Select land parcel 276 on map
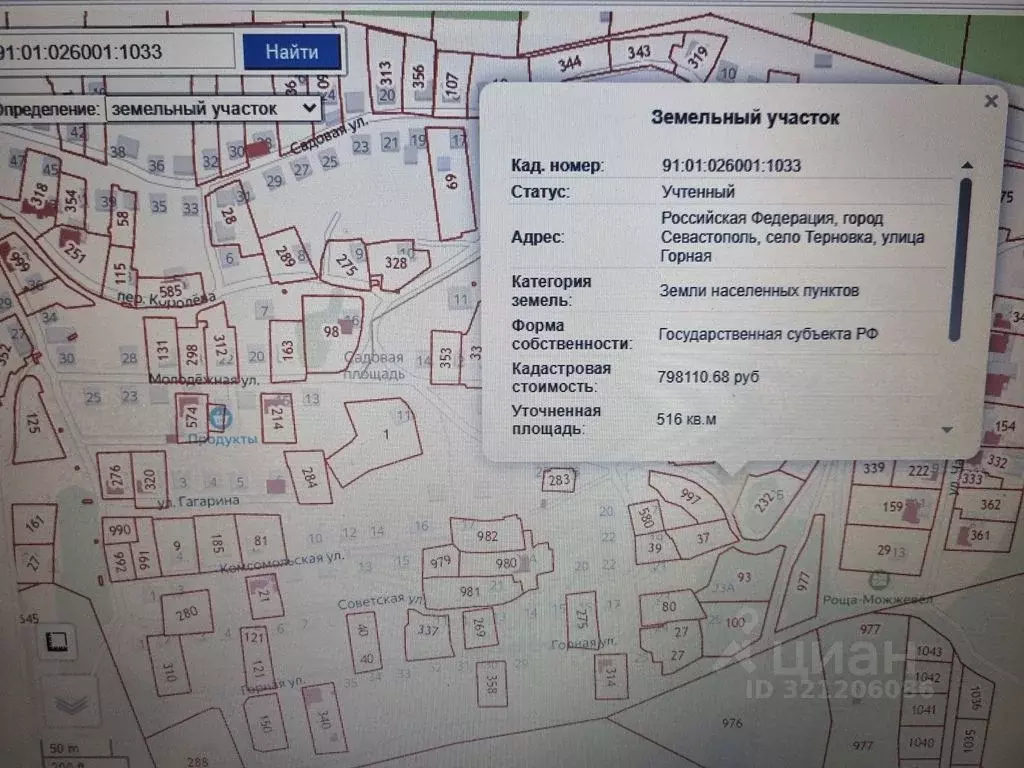Image resolution: width=1024 pixels, height=768 pixels. (114, 477)
